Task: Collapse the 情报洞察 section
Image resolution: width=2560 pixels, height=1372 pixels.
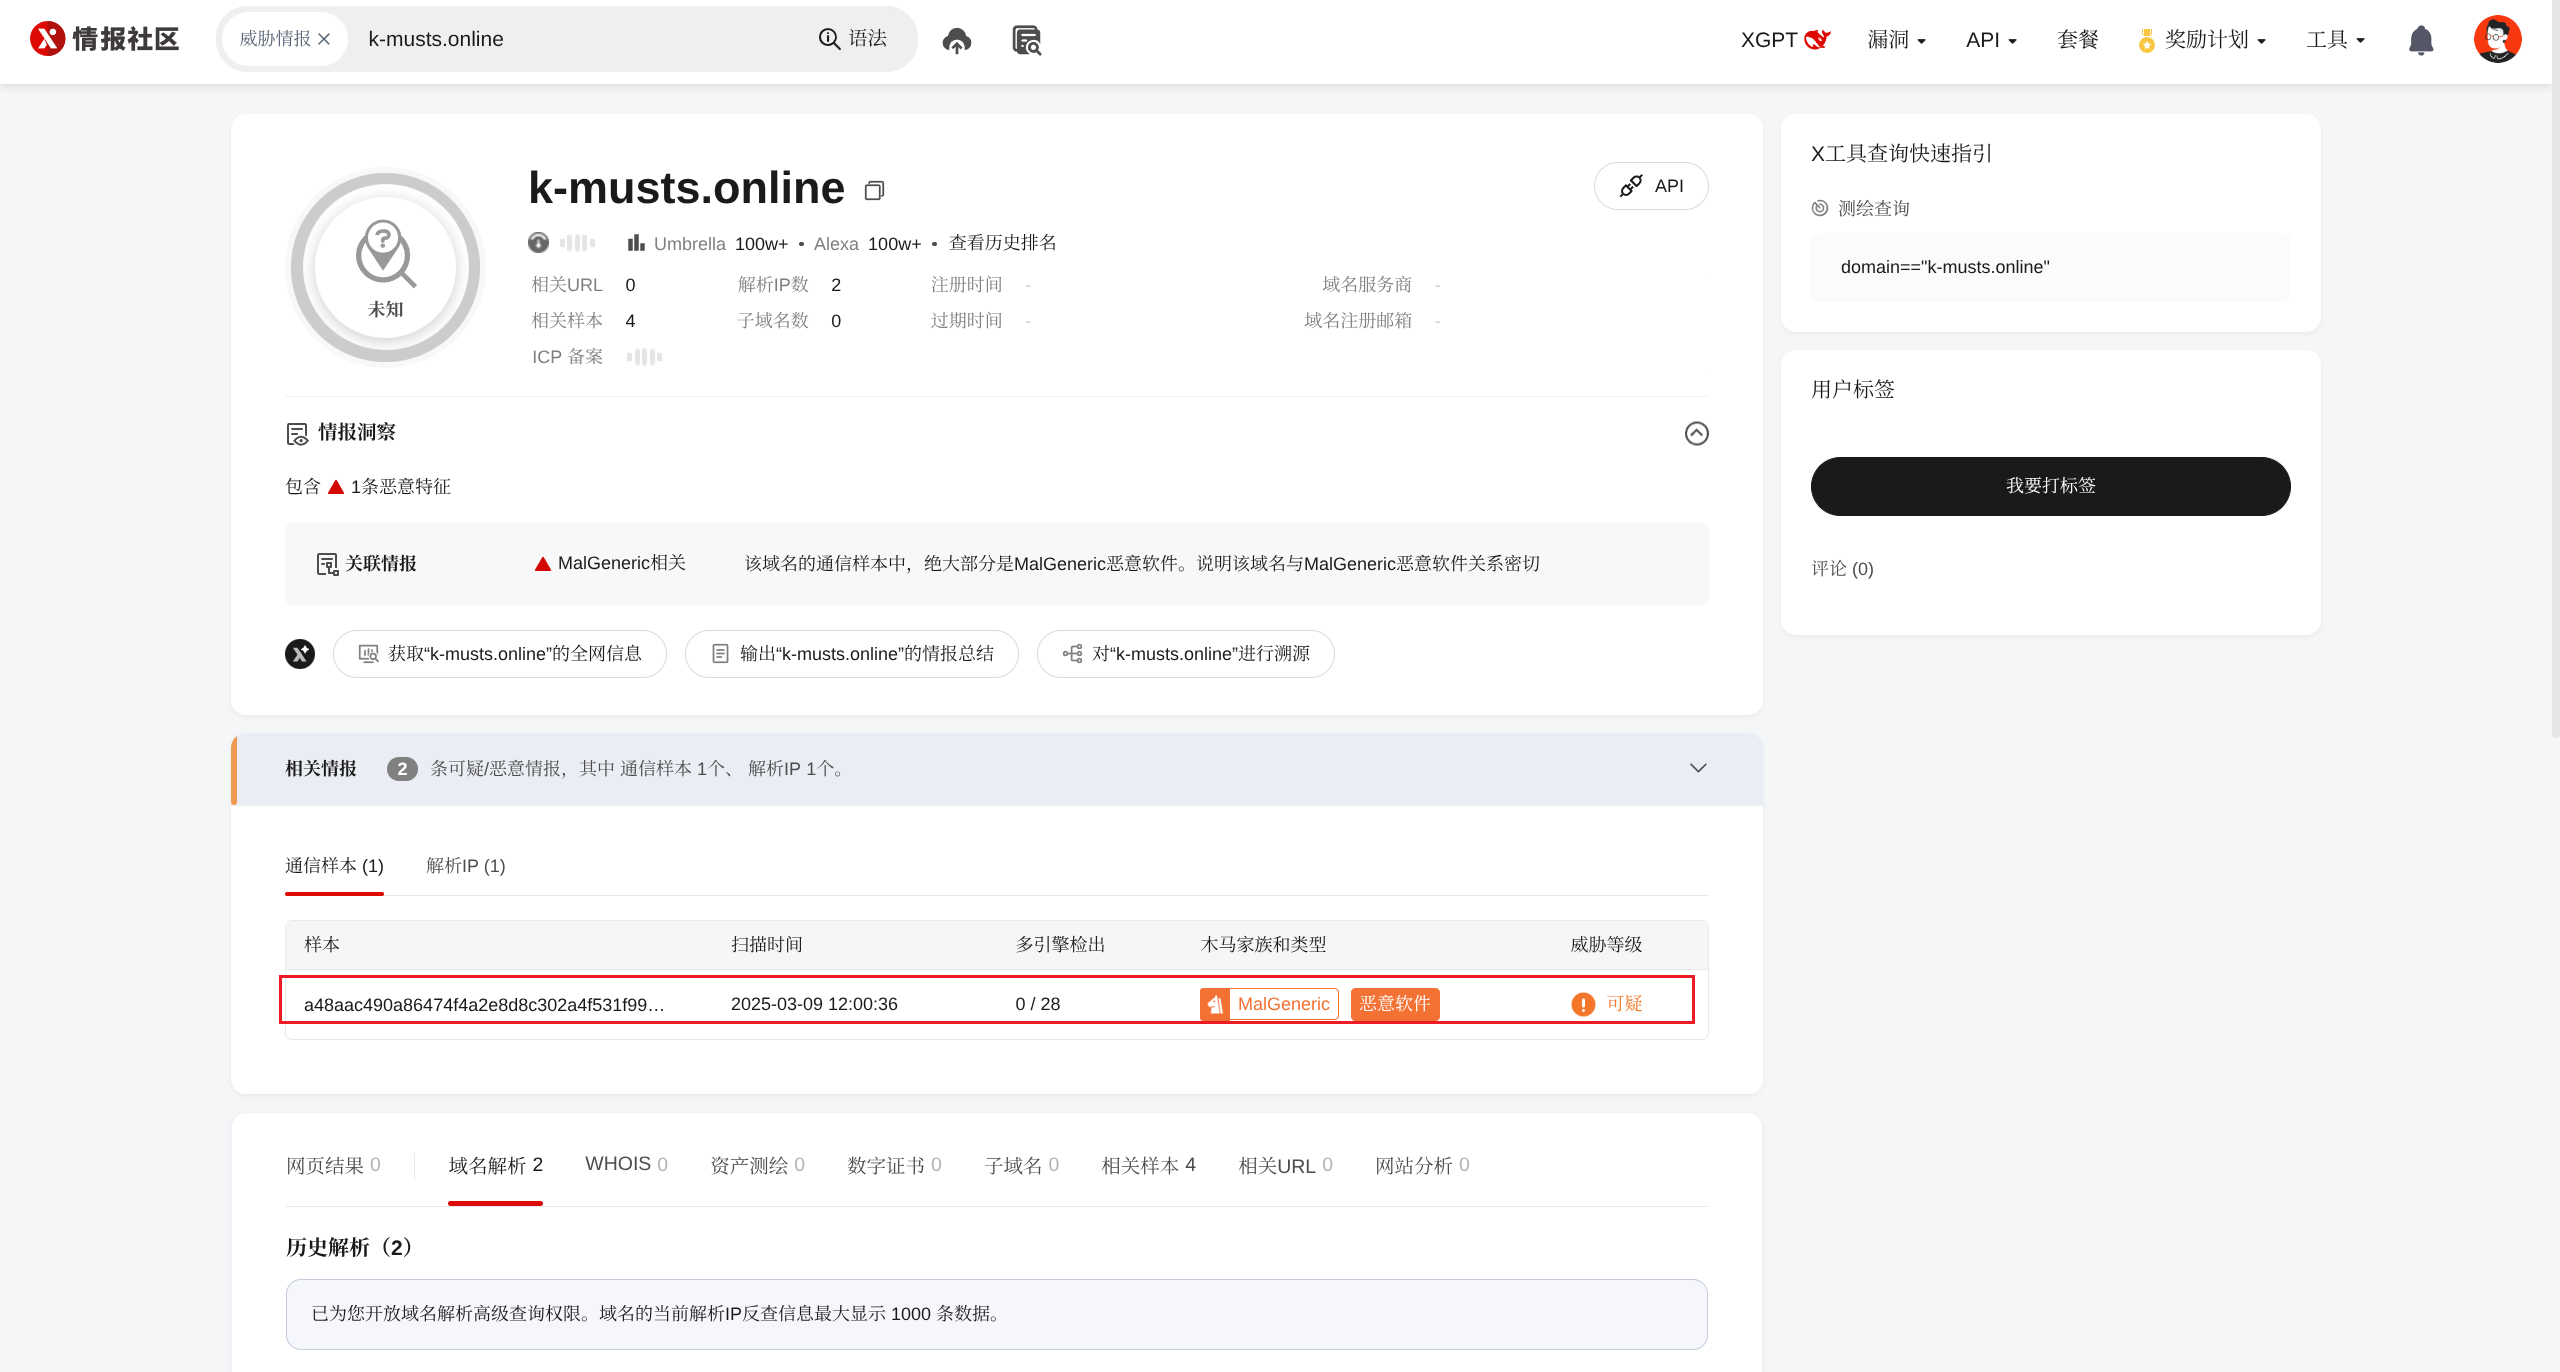Action: pyautogui.click(x=1696, y=433)
